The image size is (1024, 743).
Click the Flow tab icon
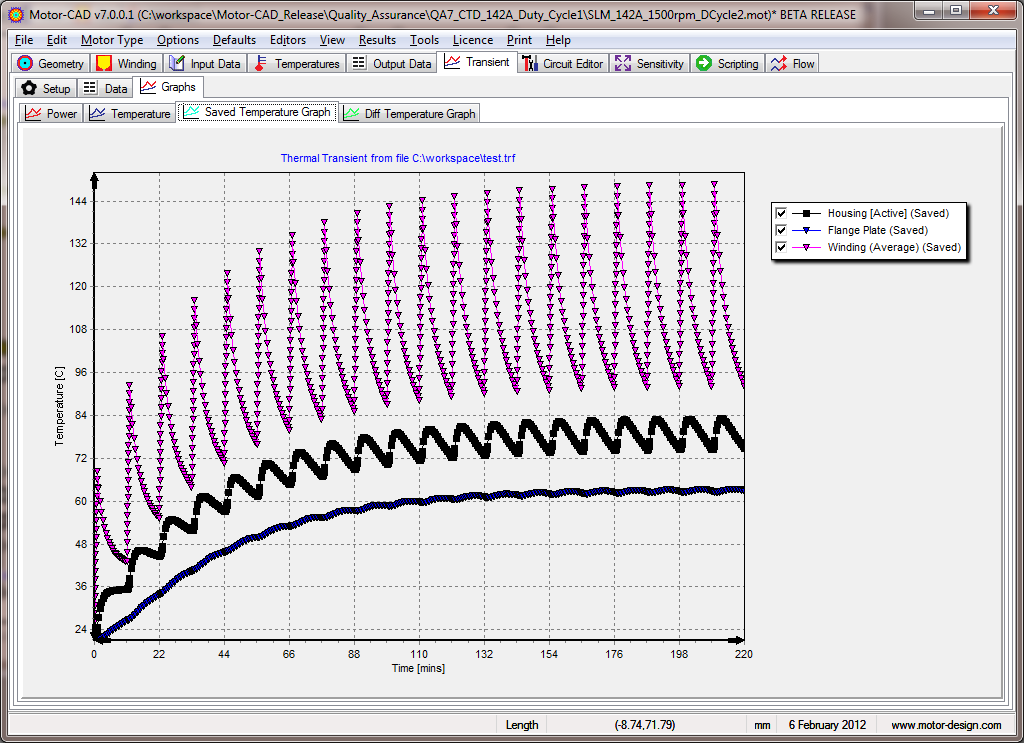pyautogui.click(x=778, y=63)
